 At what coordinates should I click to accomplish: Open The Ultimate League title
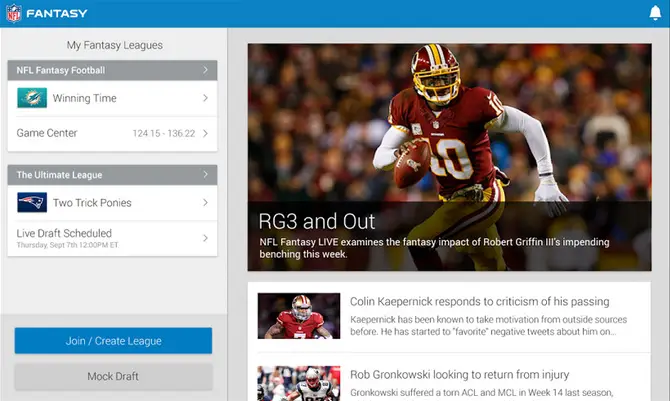(59, 175)
